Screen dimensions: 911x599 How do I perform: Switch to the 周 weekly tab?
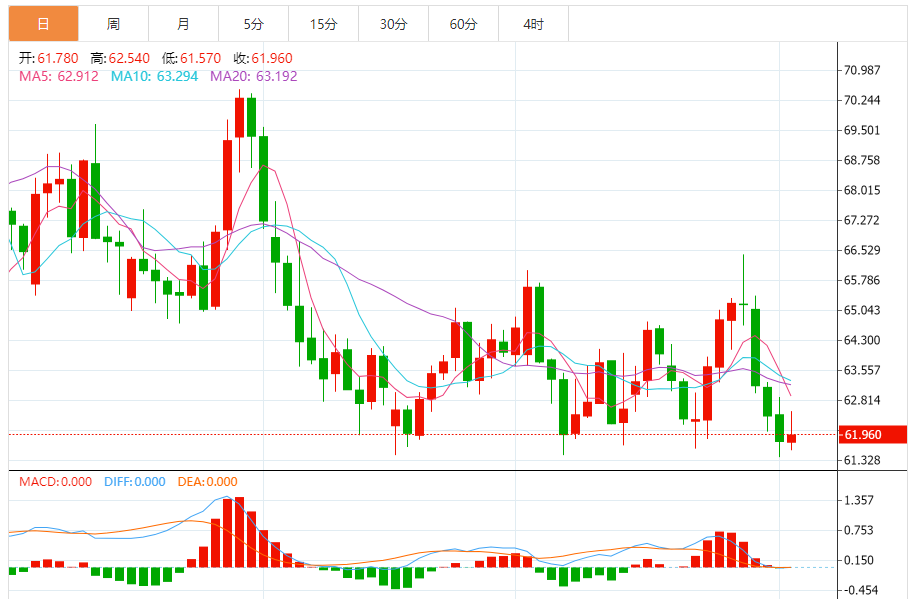tap(113, 24)
